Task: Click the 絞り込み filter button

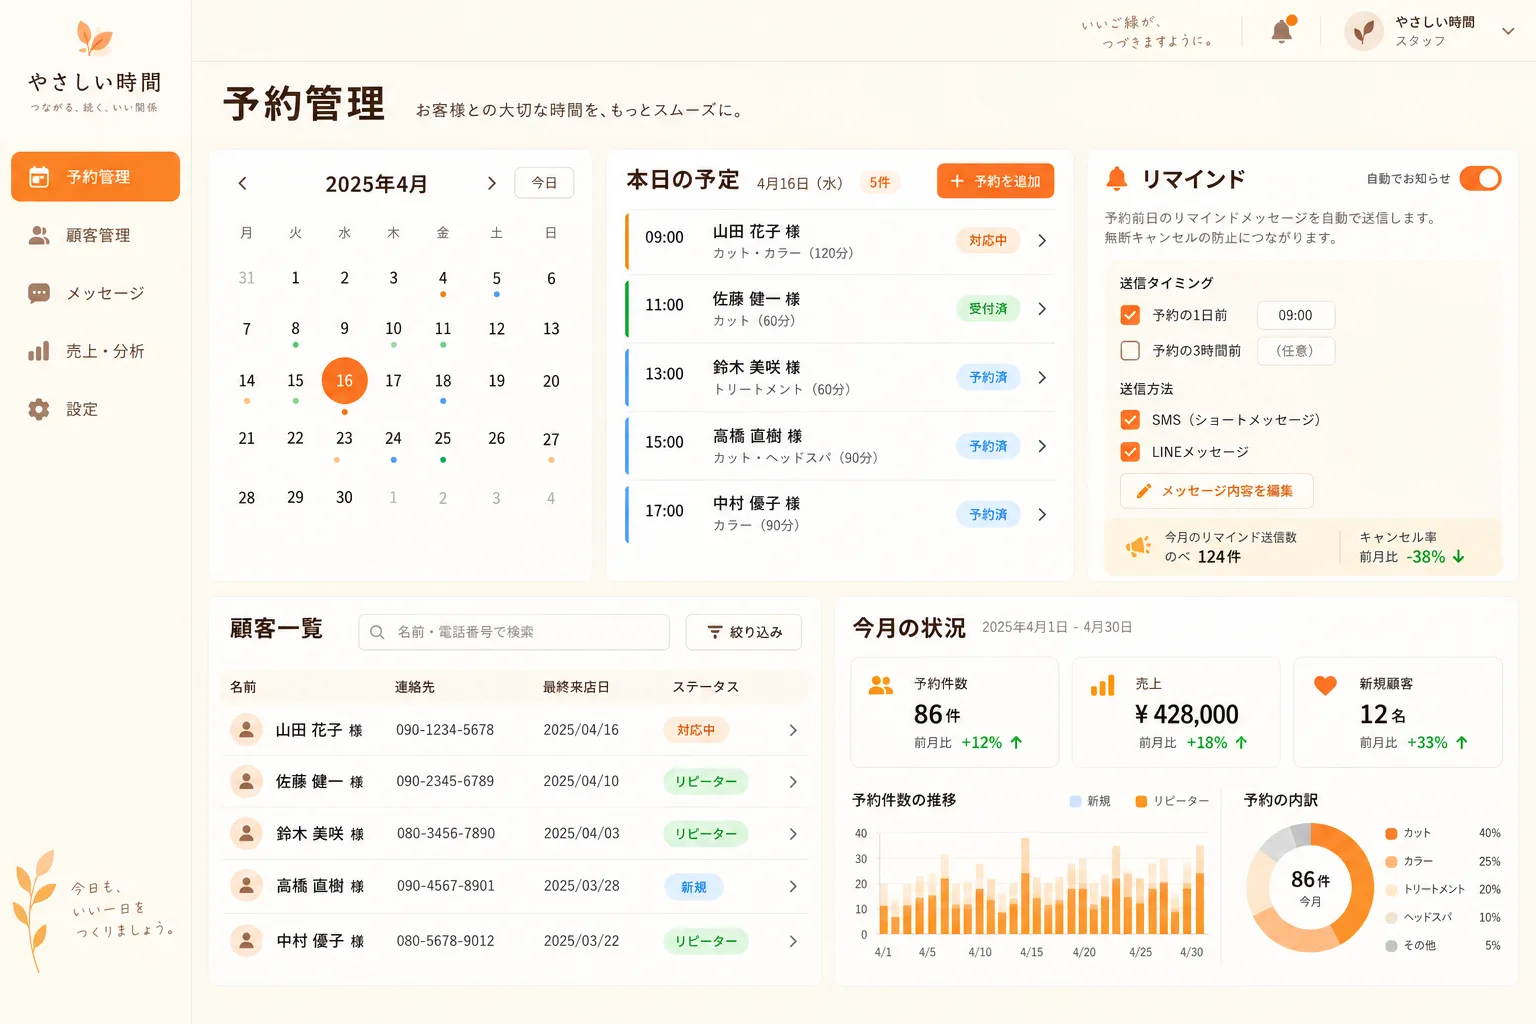Action: tap(744, 632)
